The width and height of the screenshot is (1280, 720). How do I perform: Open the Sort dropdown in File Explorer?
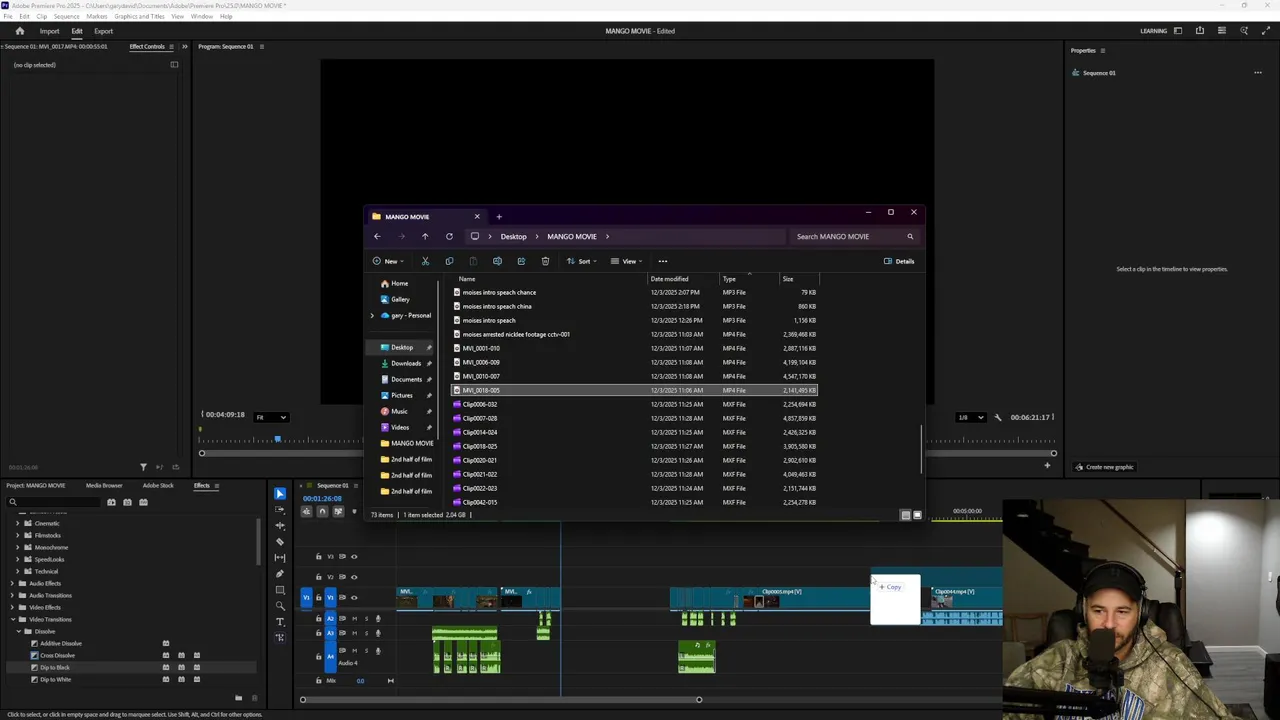(581, 261)
